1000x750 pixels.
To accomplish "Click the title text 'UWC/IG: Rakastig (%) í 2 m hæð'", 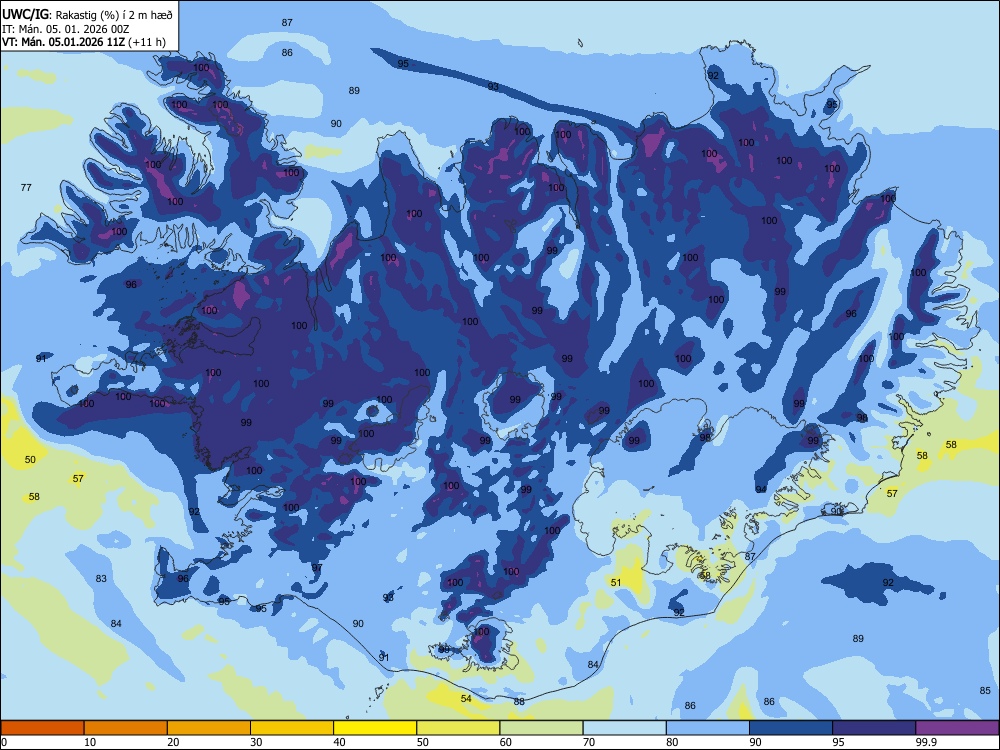I will tap(87, 15).
